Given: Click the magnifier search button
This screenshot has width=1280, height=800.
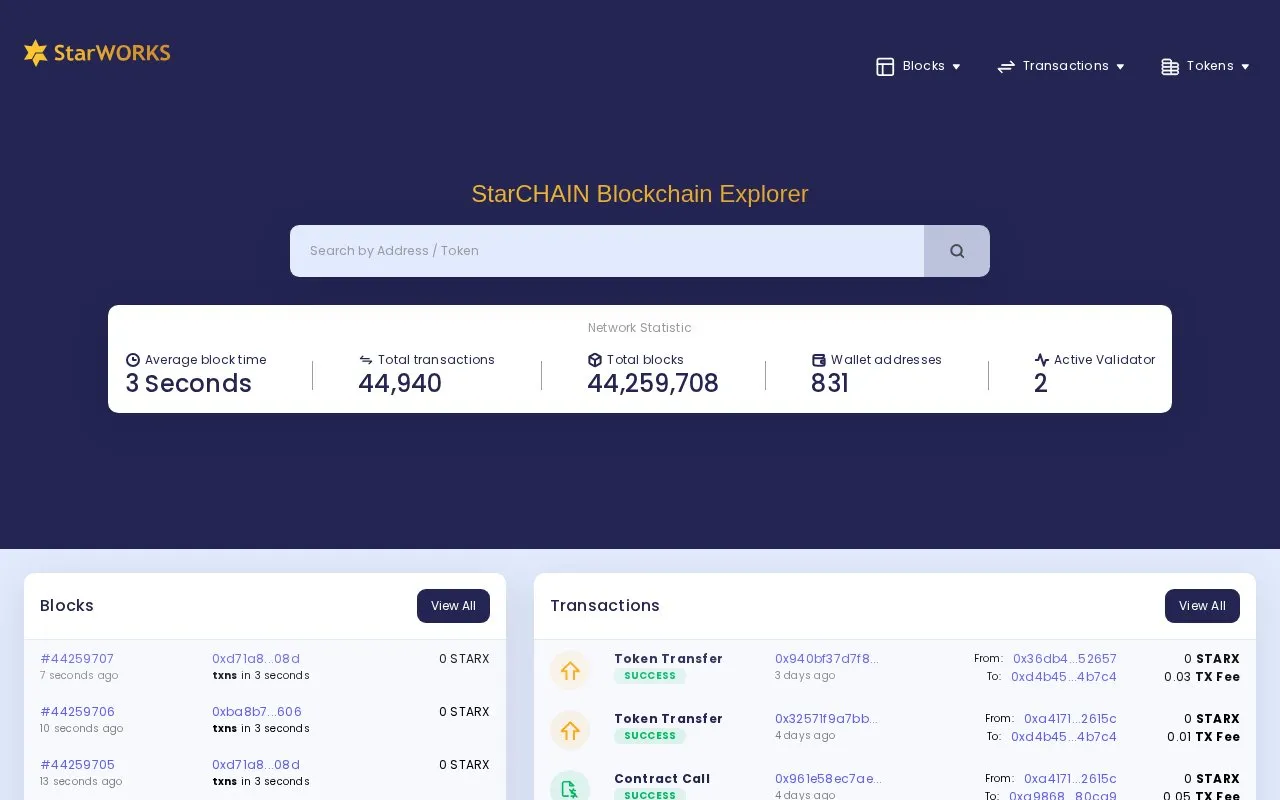Looking at the screenshot, I should [957, 251].
